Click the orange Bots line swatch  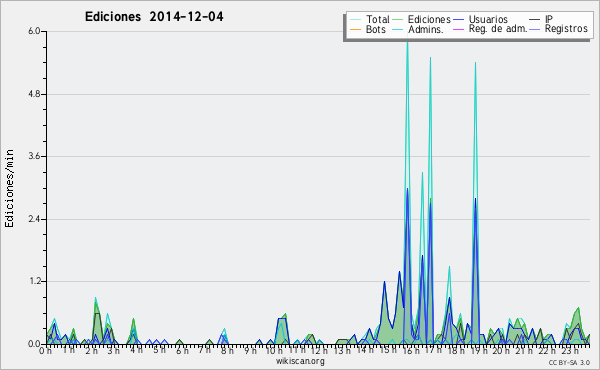tap(355, 29)
